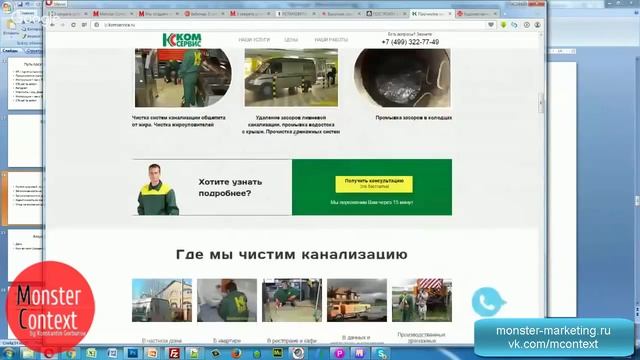Click the KomService logo in the site header
640x360 pixels.
coord(182,40)
